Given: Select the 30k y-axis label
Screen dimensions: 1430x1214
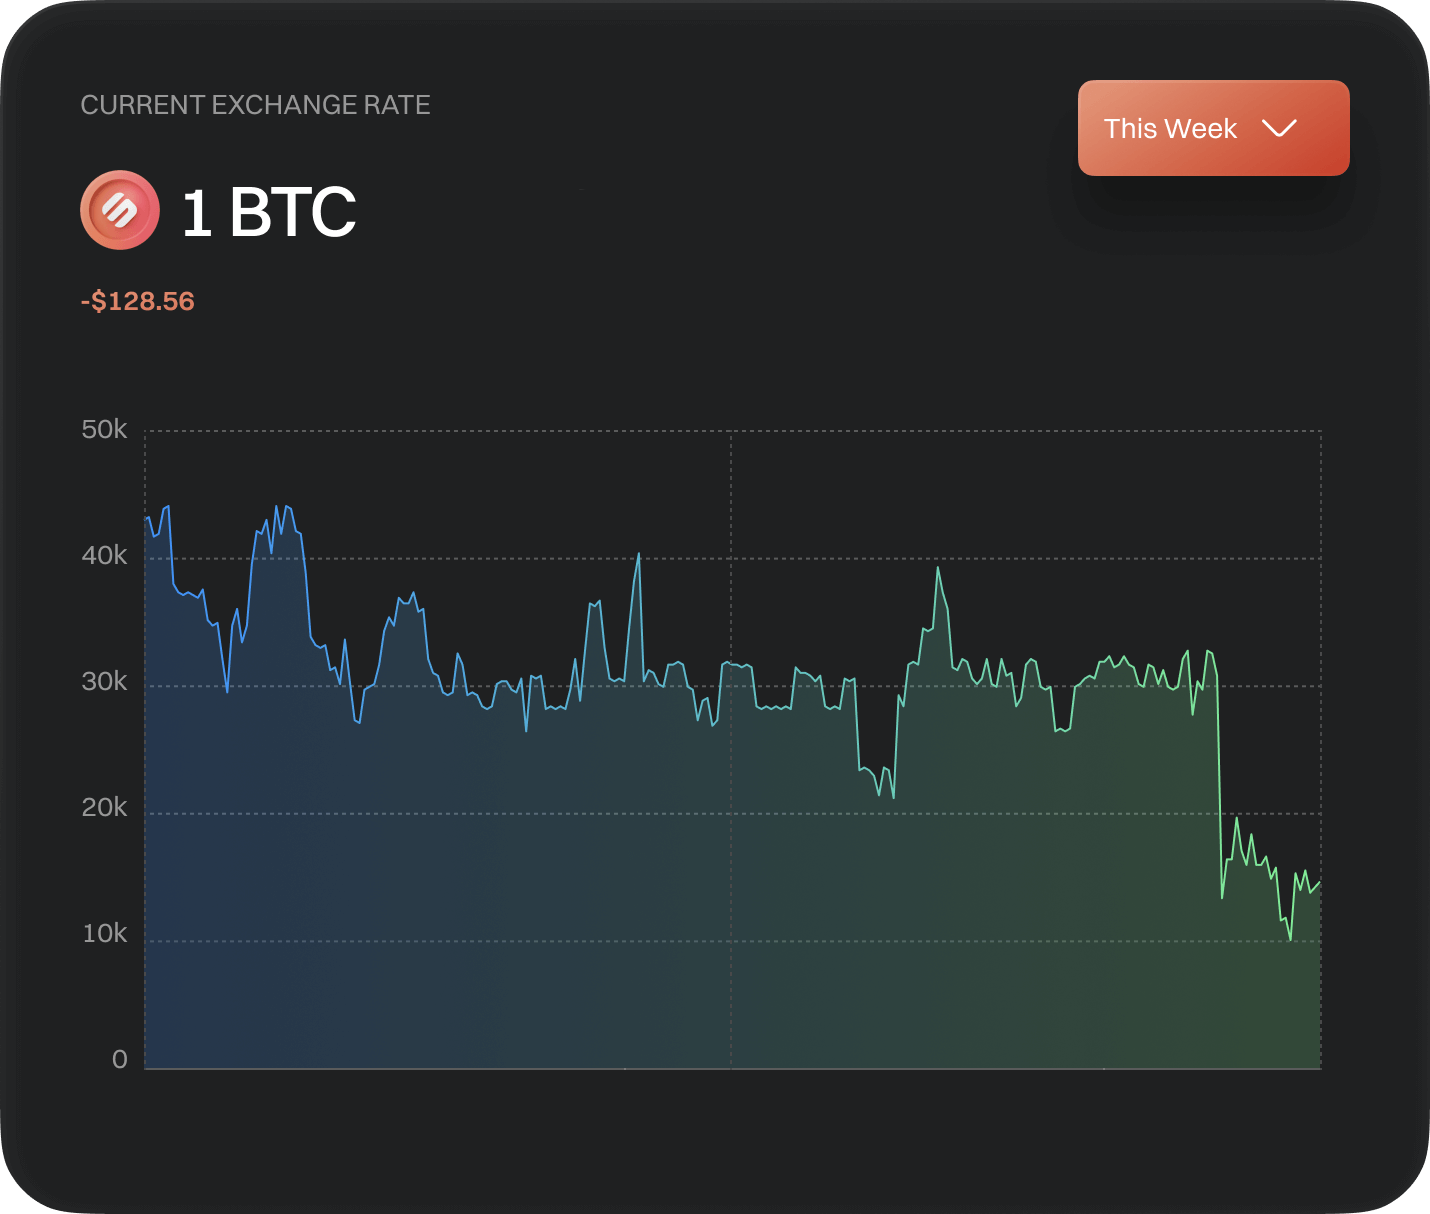Looking at the screenshot, I should point(104,682).
